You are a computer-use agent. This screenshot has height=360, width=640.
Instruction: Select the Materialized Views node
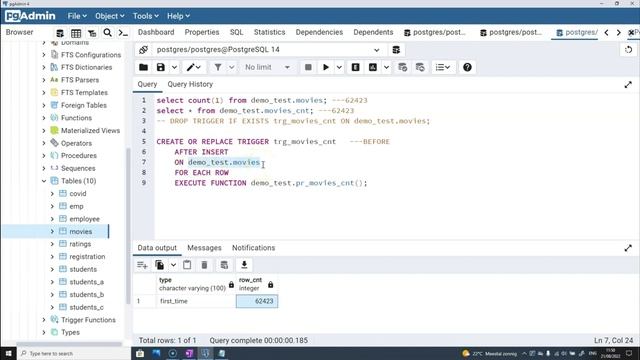[x=90, y=131]
